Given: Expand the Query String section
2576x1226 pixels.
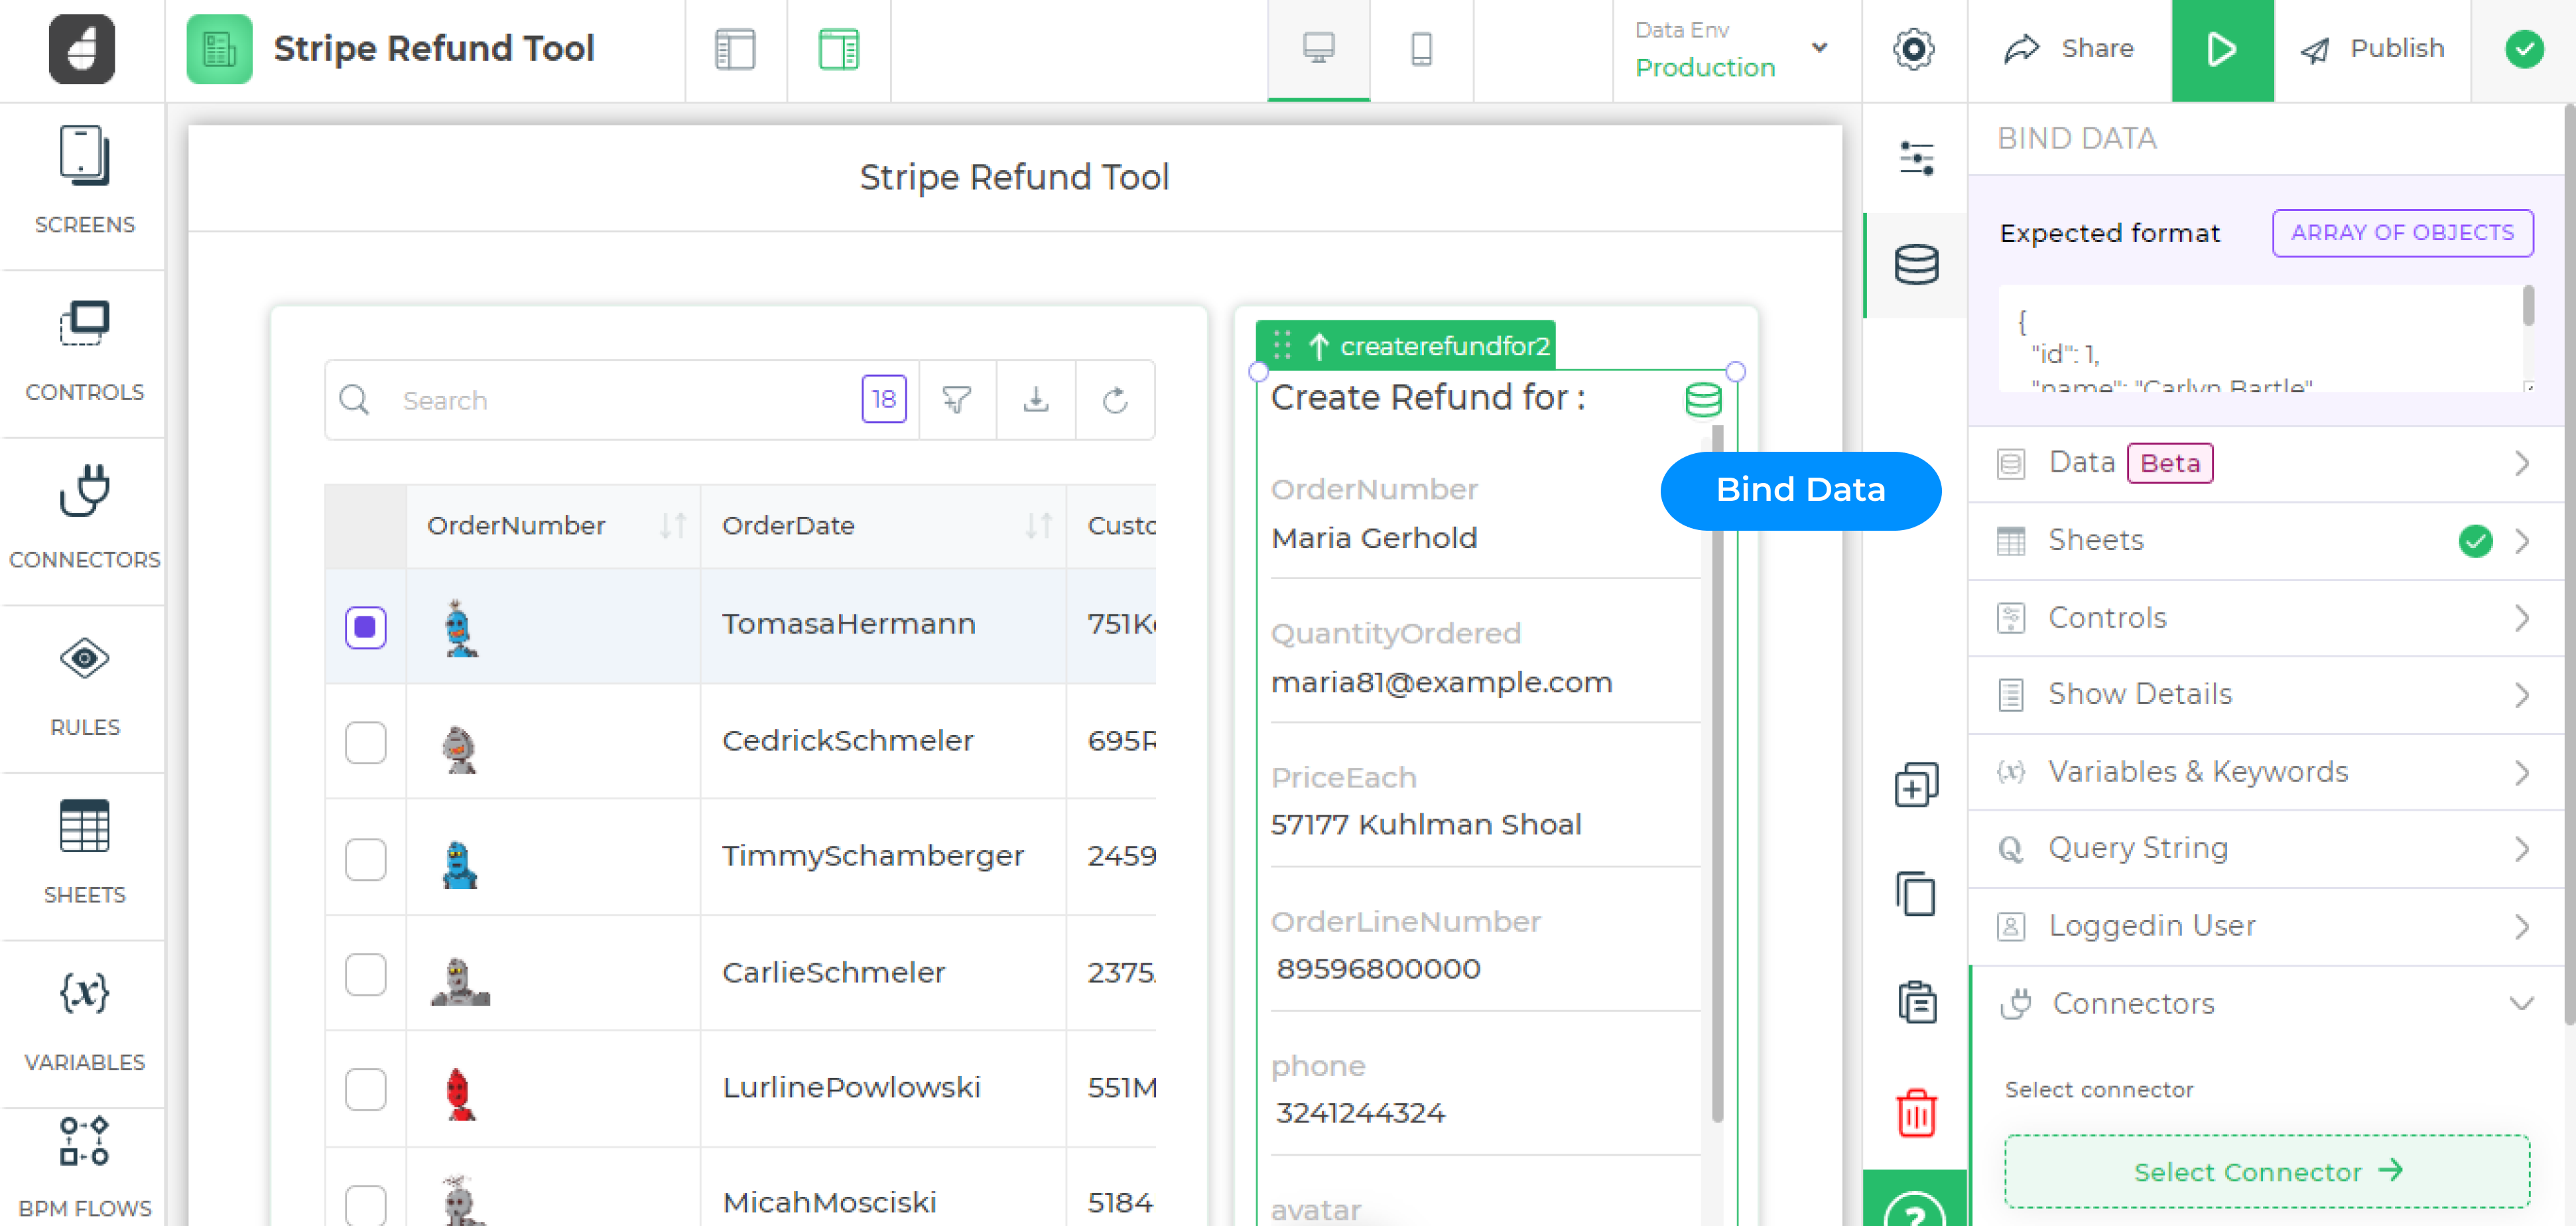Looking at the screenshot, I should 2265,849.
